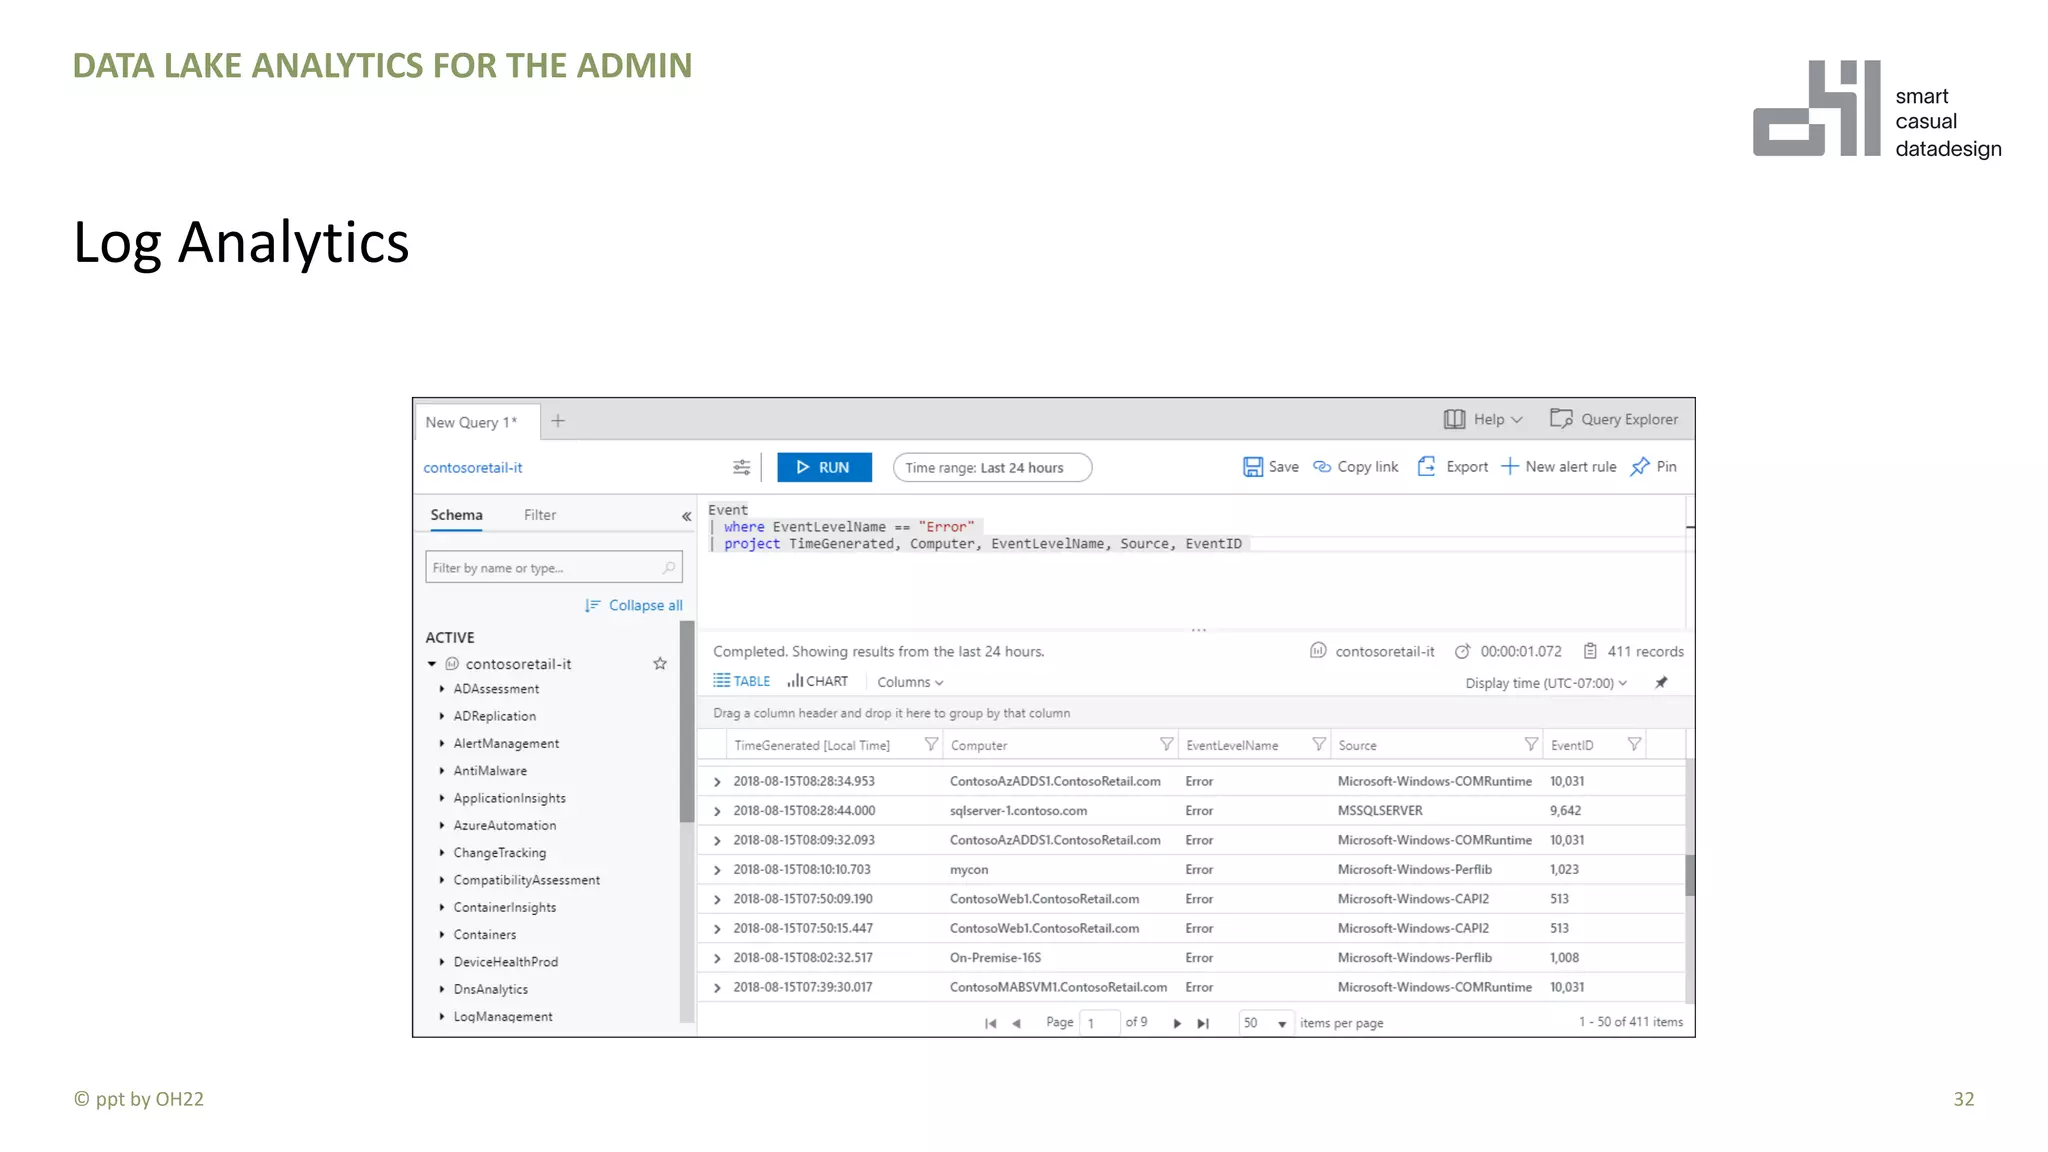Go to the next results page

point(1177,1023)
